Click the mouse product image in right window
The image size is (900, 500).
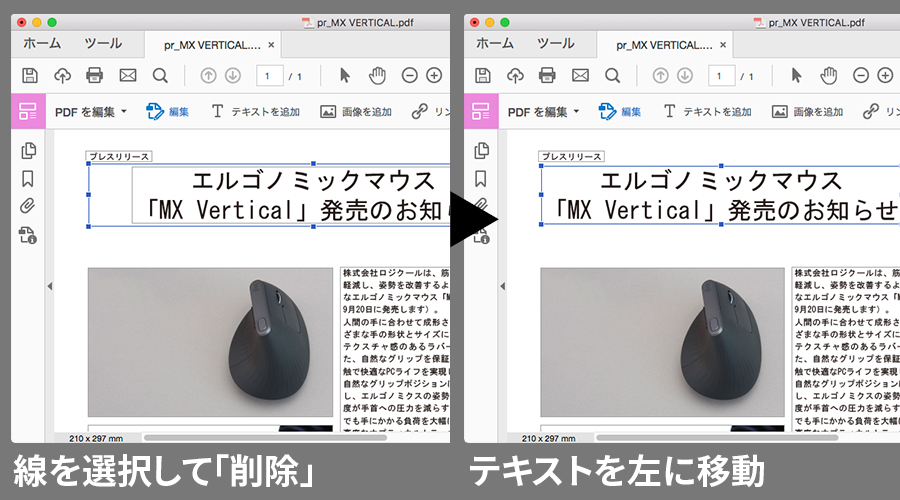click(x=662, y=342)
